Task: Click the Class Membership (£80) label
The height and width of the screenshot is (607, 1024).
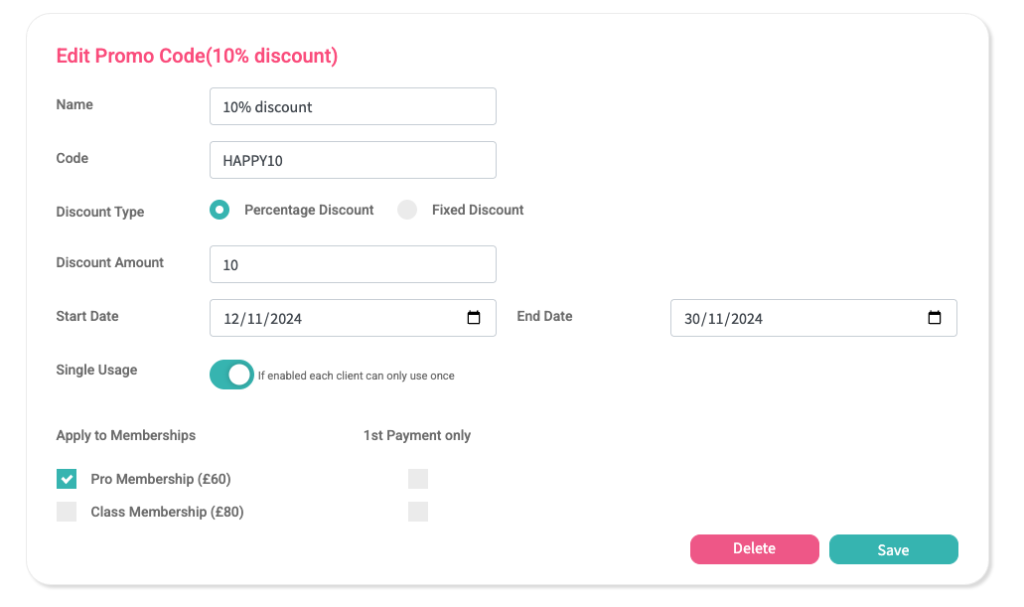Action: pyautogui.click(x=167, y=512)
